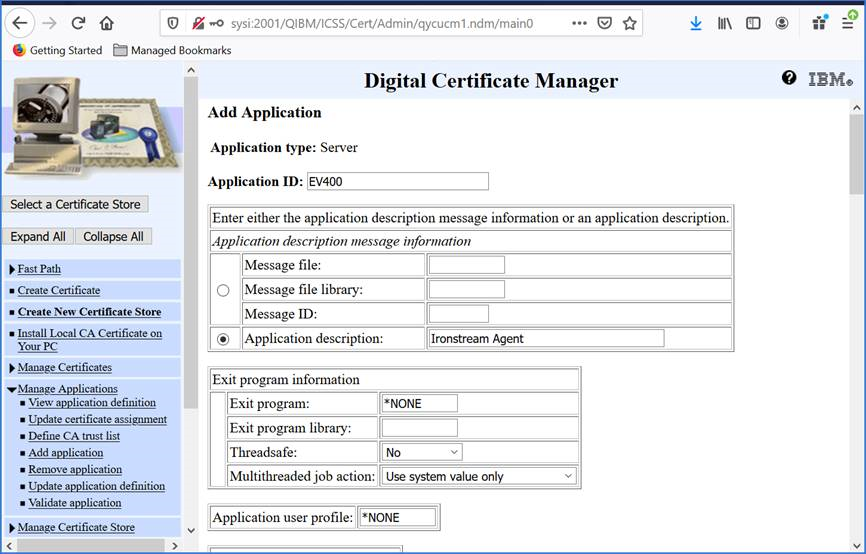This screenshot has height=554, width=866.
Task: Expand the Fast Path tree arrow
Action: [x=12, y=270]
